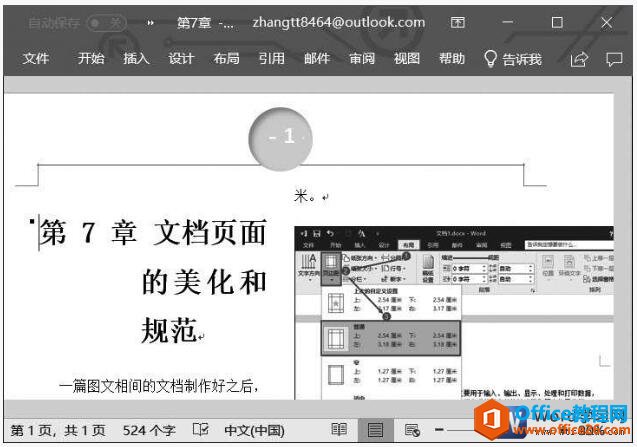Click the 告诉我 lightbulb search

[x=513, y=59]
